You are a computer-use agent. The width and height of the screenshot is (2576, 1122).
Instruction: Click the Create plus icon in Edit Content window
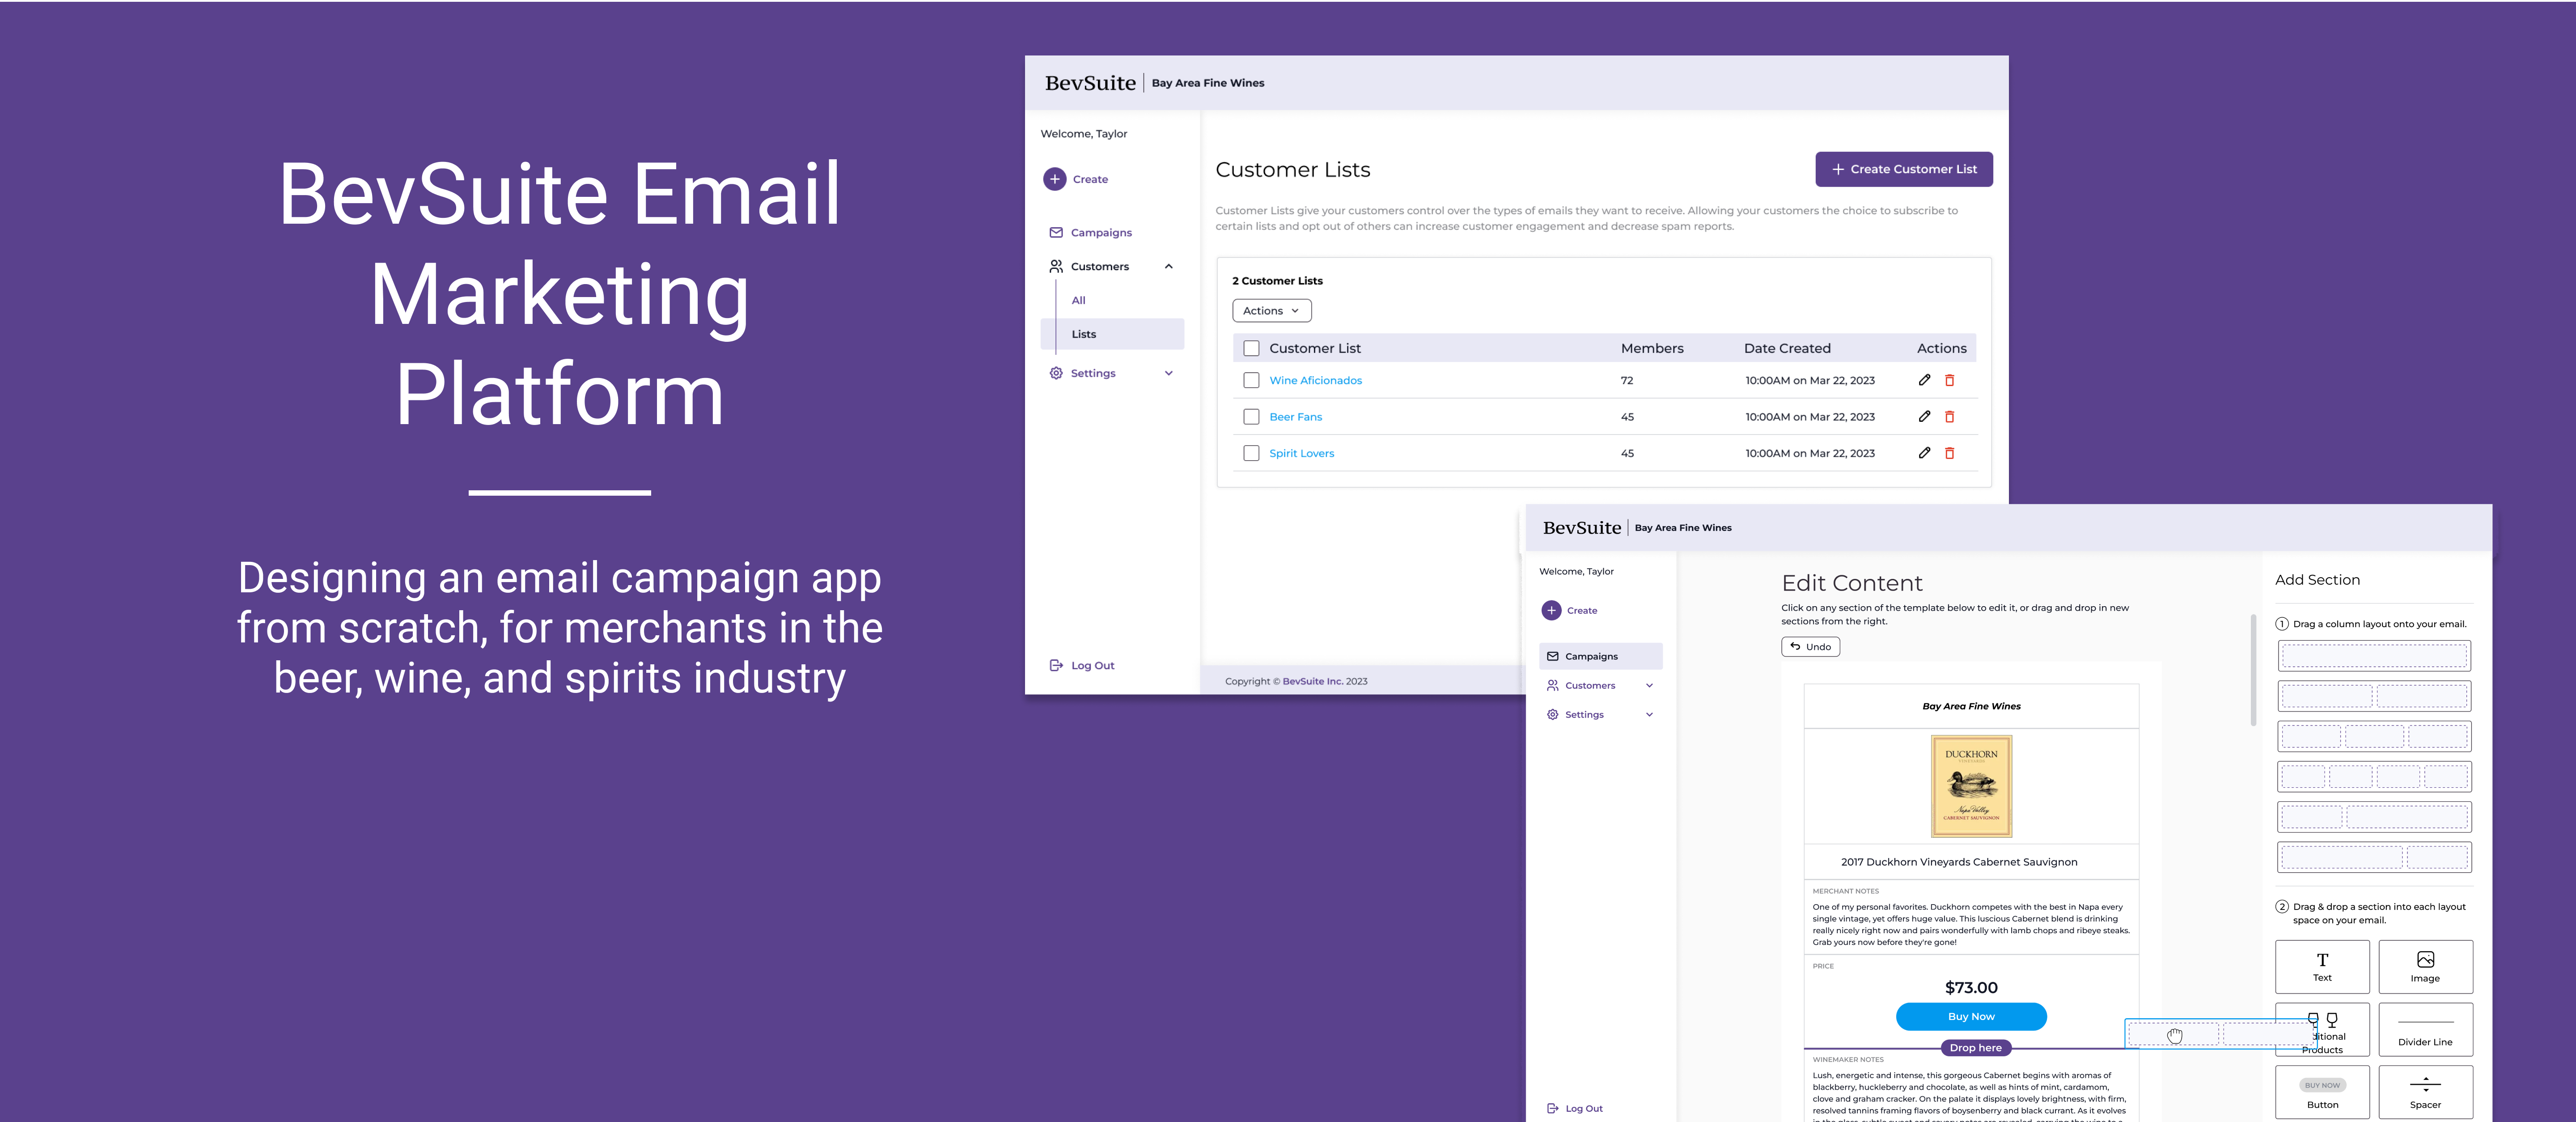pos(1551,610)
